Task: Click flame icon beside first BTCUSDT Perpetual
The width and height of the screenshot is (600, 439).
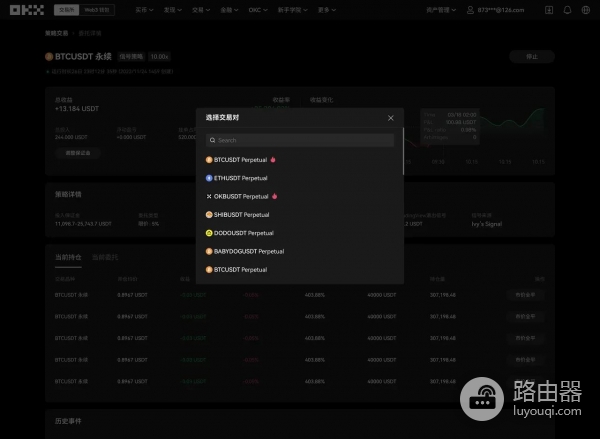Action: point(273,160)
